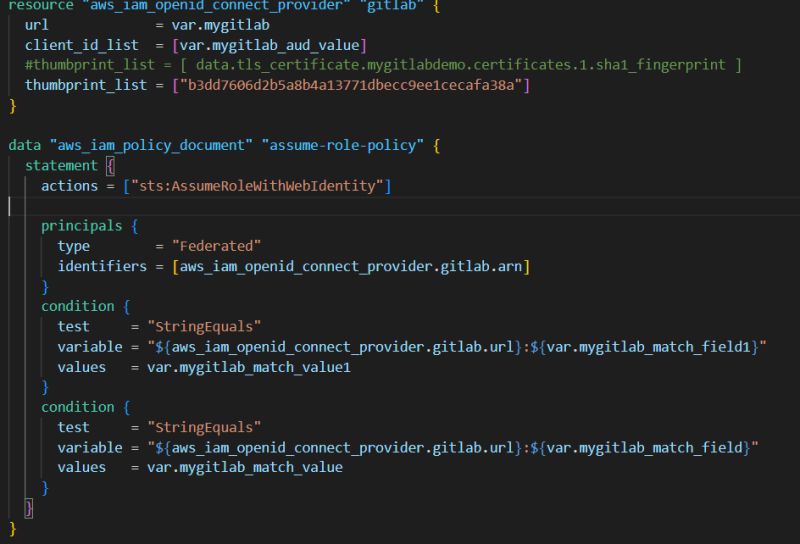Click the data keyword
This screenshot has width=800, height=544.
click(x=24, y=145)
